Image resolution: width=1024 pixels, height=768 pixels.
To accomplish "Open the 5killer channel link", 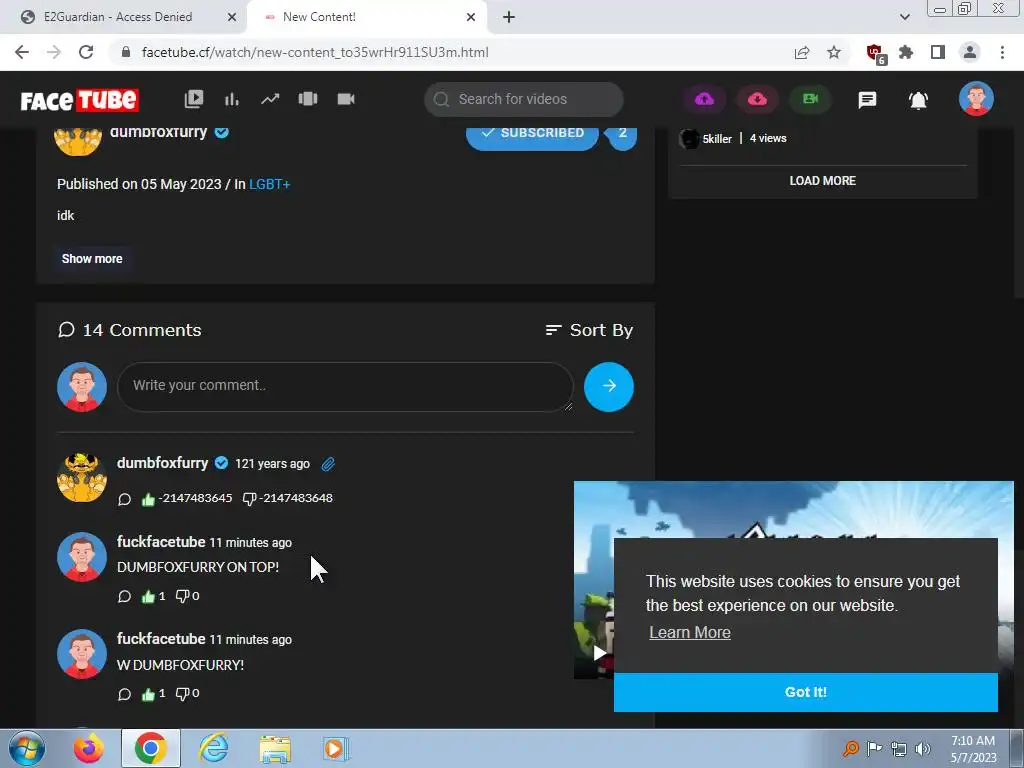I will point(717,138).
